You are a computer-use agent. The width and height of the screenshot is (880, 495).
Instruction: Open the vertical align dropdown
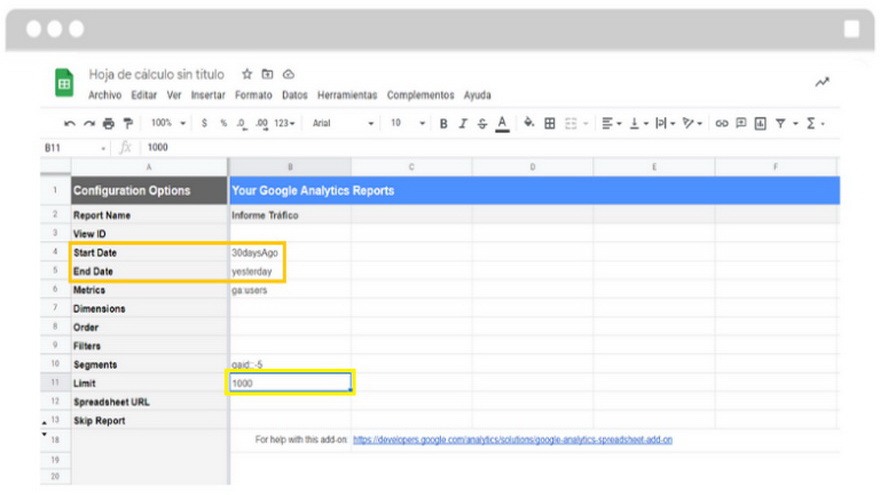[639, 123]
